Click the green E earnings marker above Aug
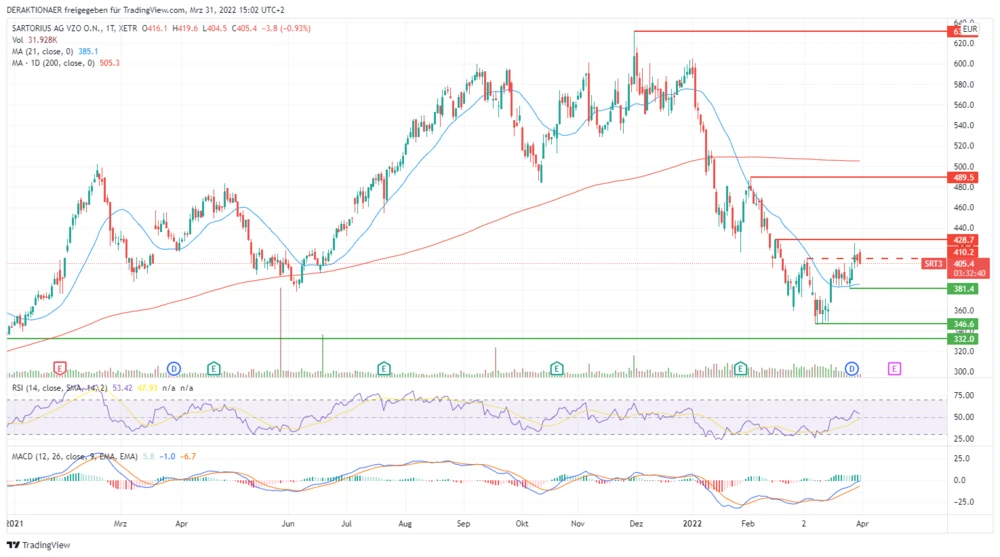The width and height of the screenshot is (1000, 557). [x=384, y=368]
